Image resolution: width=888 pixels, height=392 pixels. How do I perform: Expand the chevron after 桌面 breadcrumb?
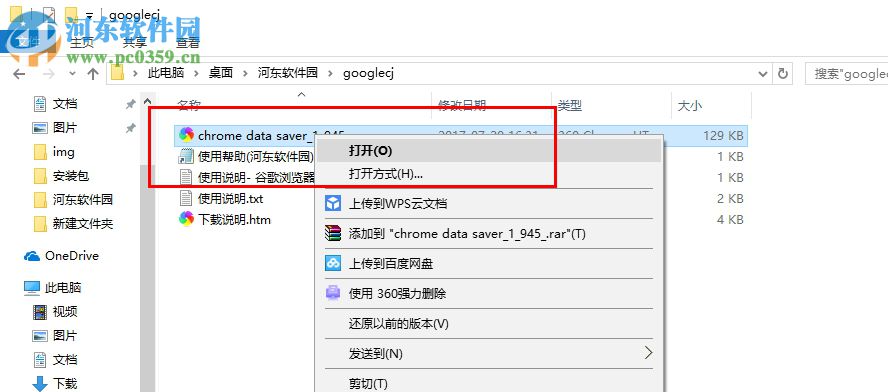click(246, 74)
